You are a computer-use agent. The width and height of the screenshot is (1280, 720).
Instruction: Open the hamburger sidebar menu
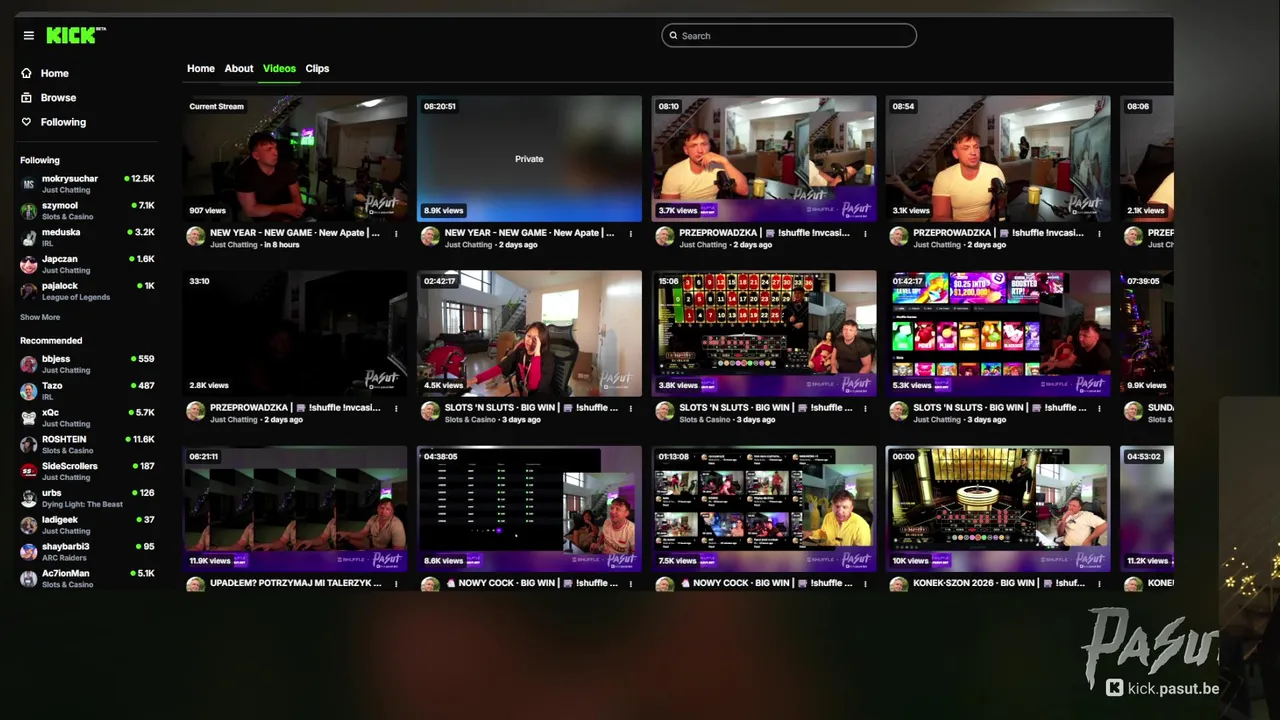[28, 35]
